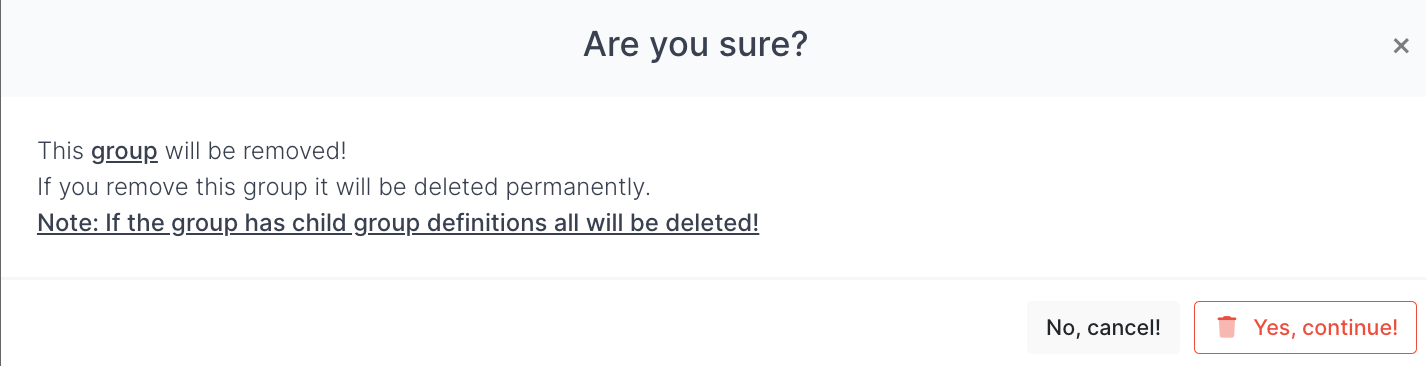Click the 'deleted permanently' sentence
Viewport: 1426px width, 366px height.
(344, 187)
